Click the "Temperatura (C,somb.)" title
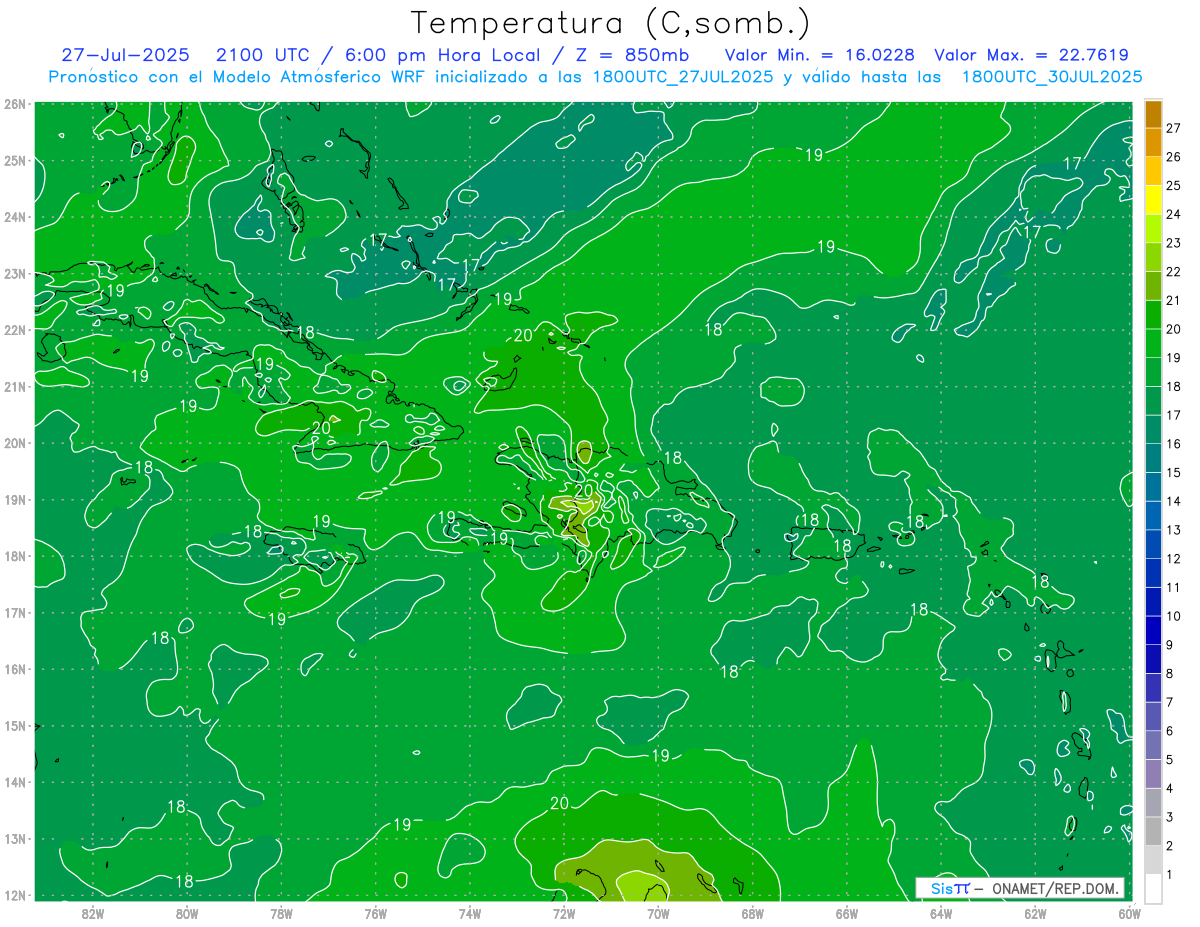Viewport: 1200px width, 927px height. 610,23
